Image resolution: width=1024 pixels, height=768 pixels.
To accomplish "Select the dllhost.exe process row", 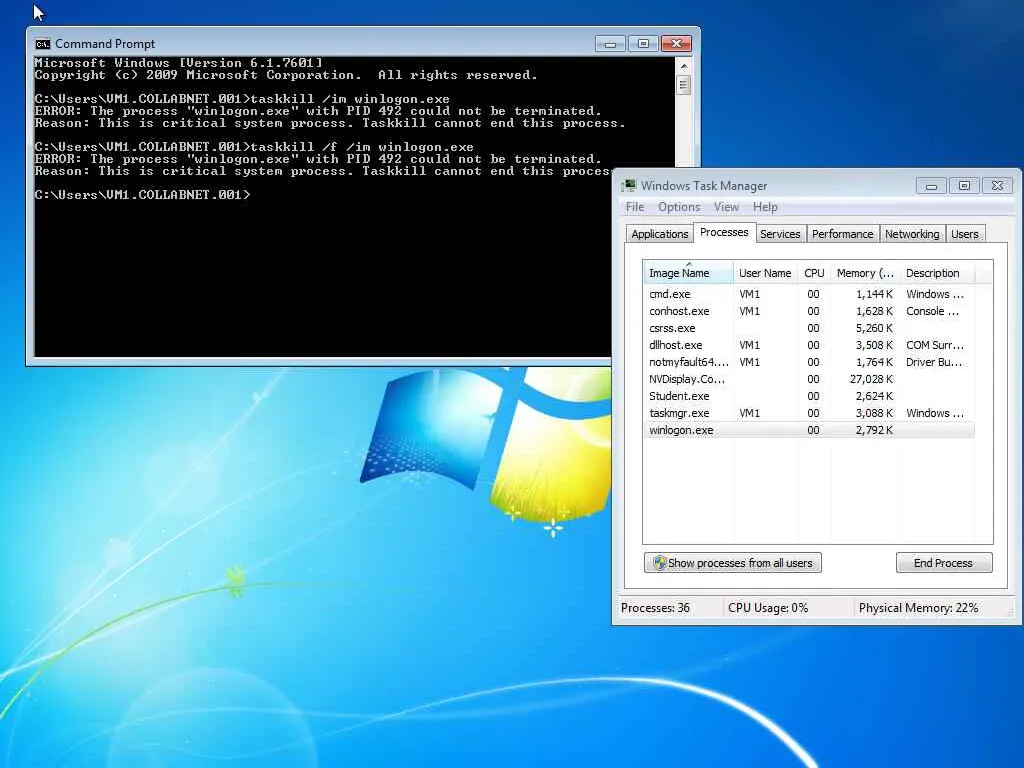I will coord(808,345).
